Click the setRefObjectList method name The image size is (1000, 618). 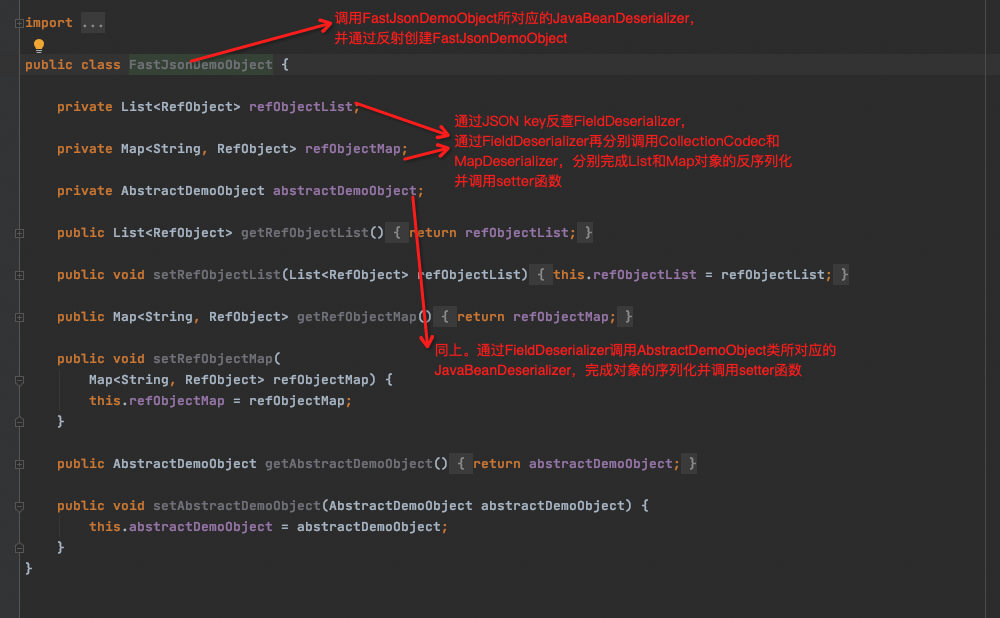click(217, 275)
